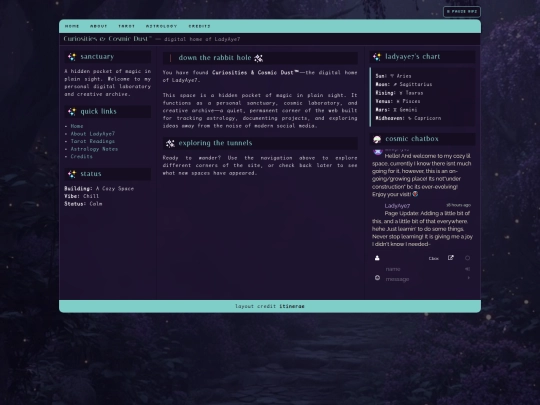The width and height of the screenshot is (540, 405).
Task: Click the avatar of the welcome chat message
Action: 378,152
